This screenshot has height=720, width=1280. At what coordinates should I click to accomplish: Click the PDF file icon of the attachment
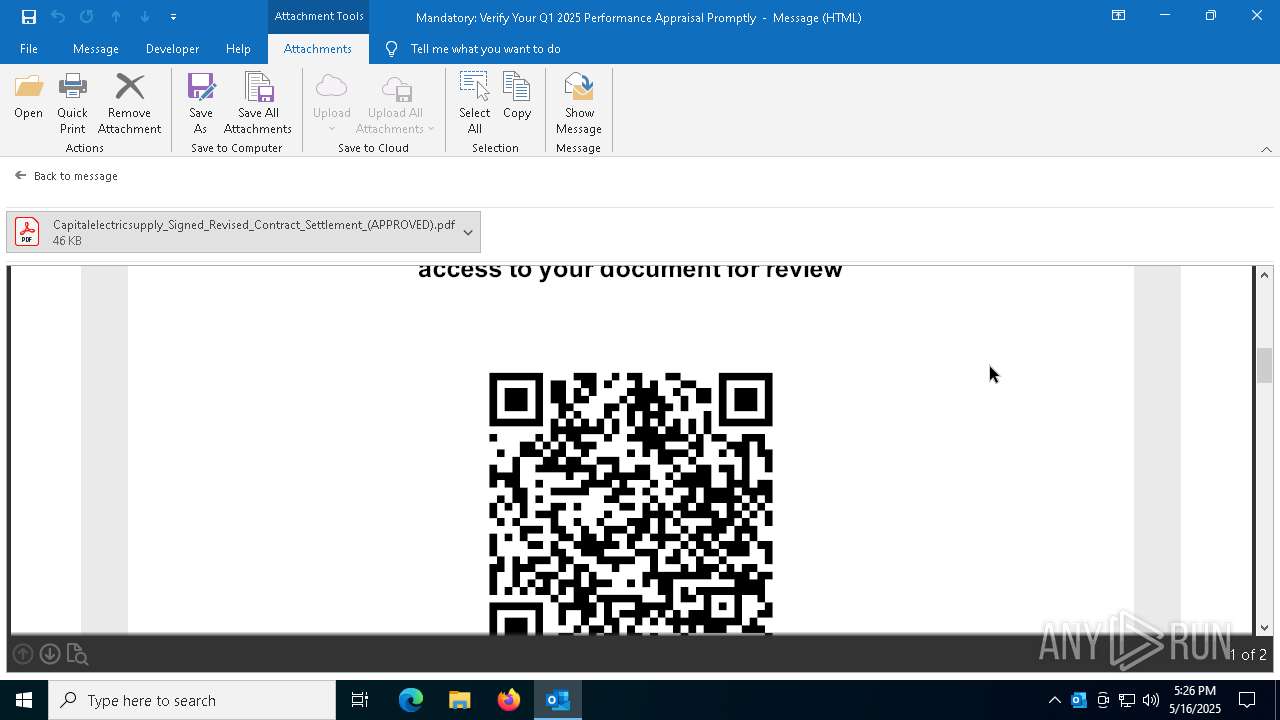(27, 232)
